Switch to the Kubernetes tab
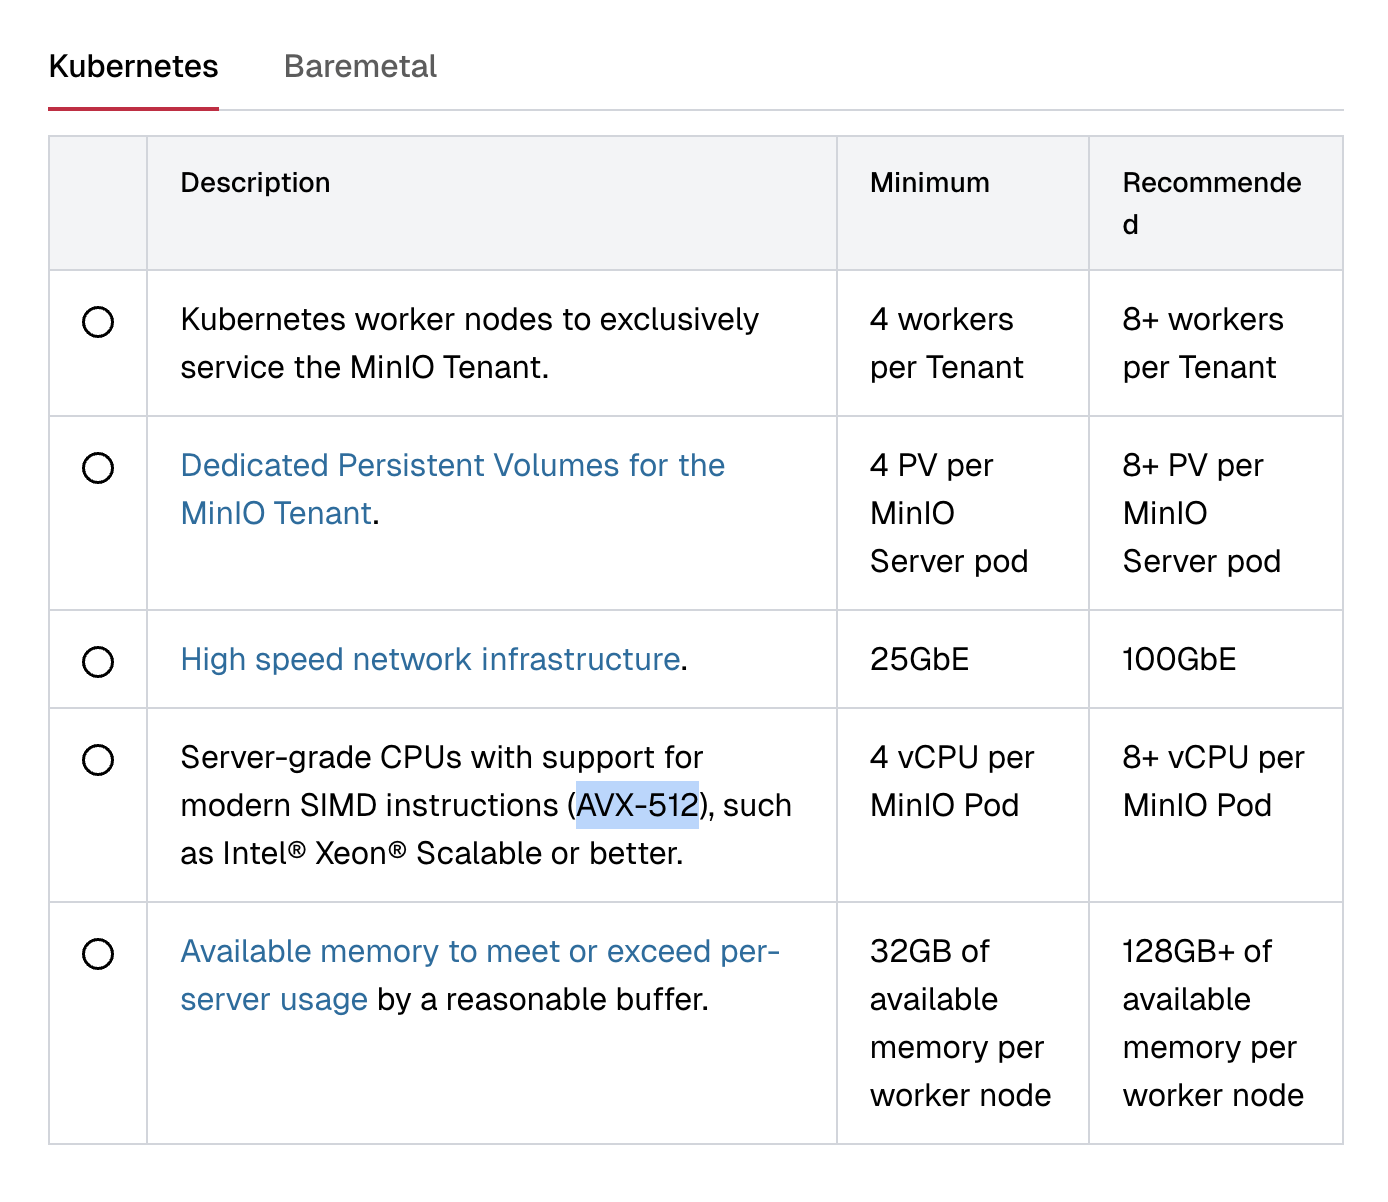Viewport: 1388px width, 1202px height. click(133, 67)
